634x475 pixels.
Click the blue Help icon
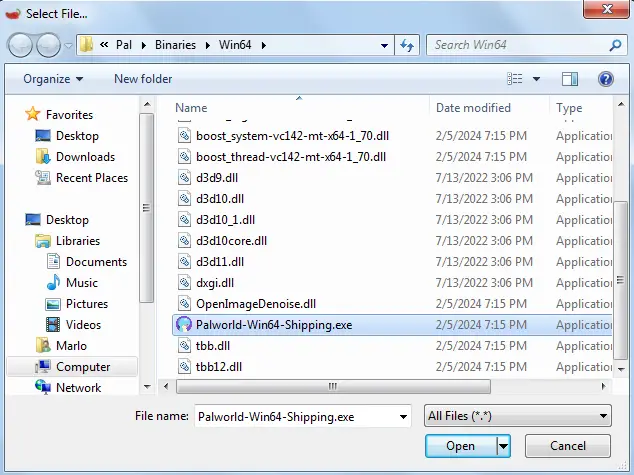[606, 79]
